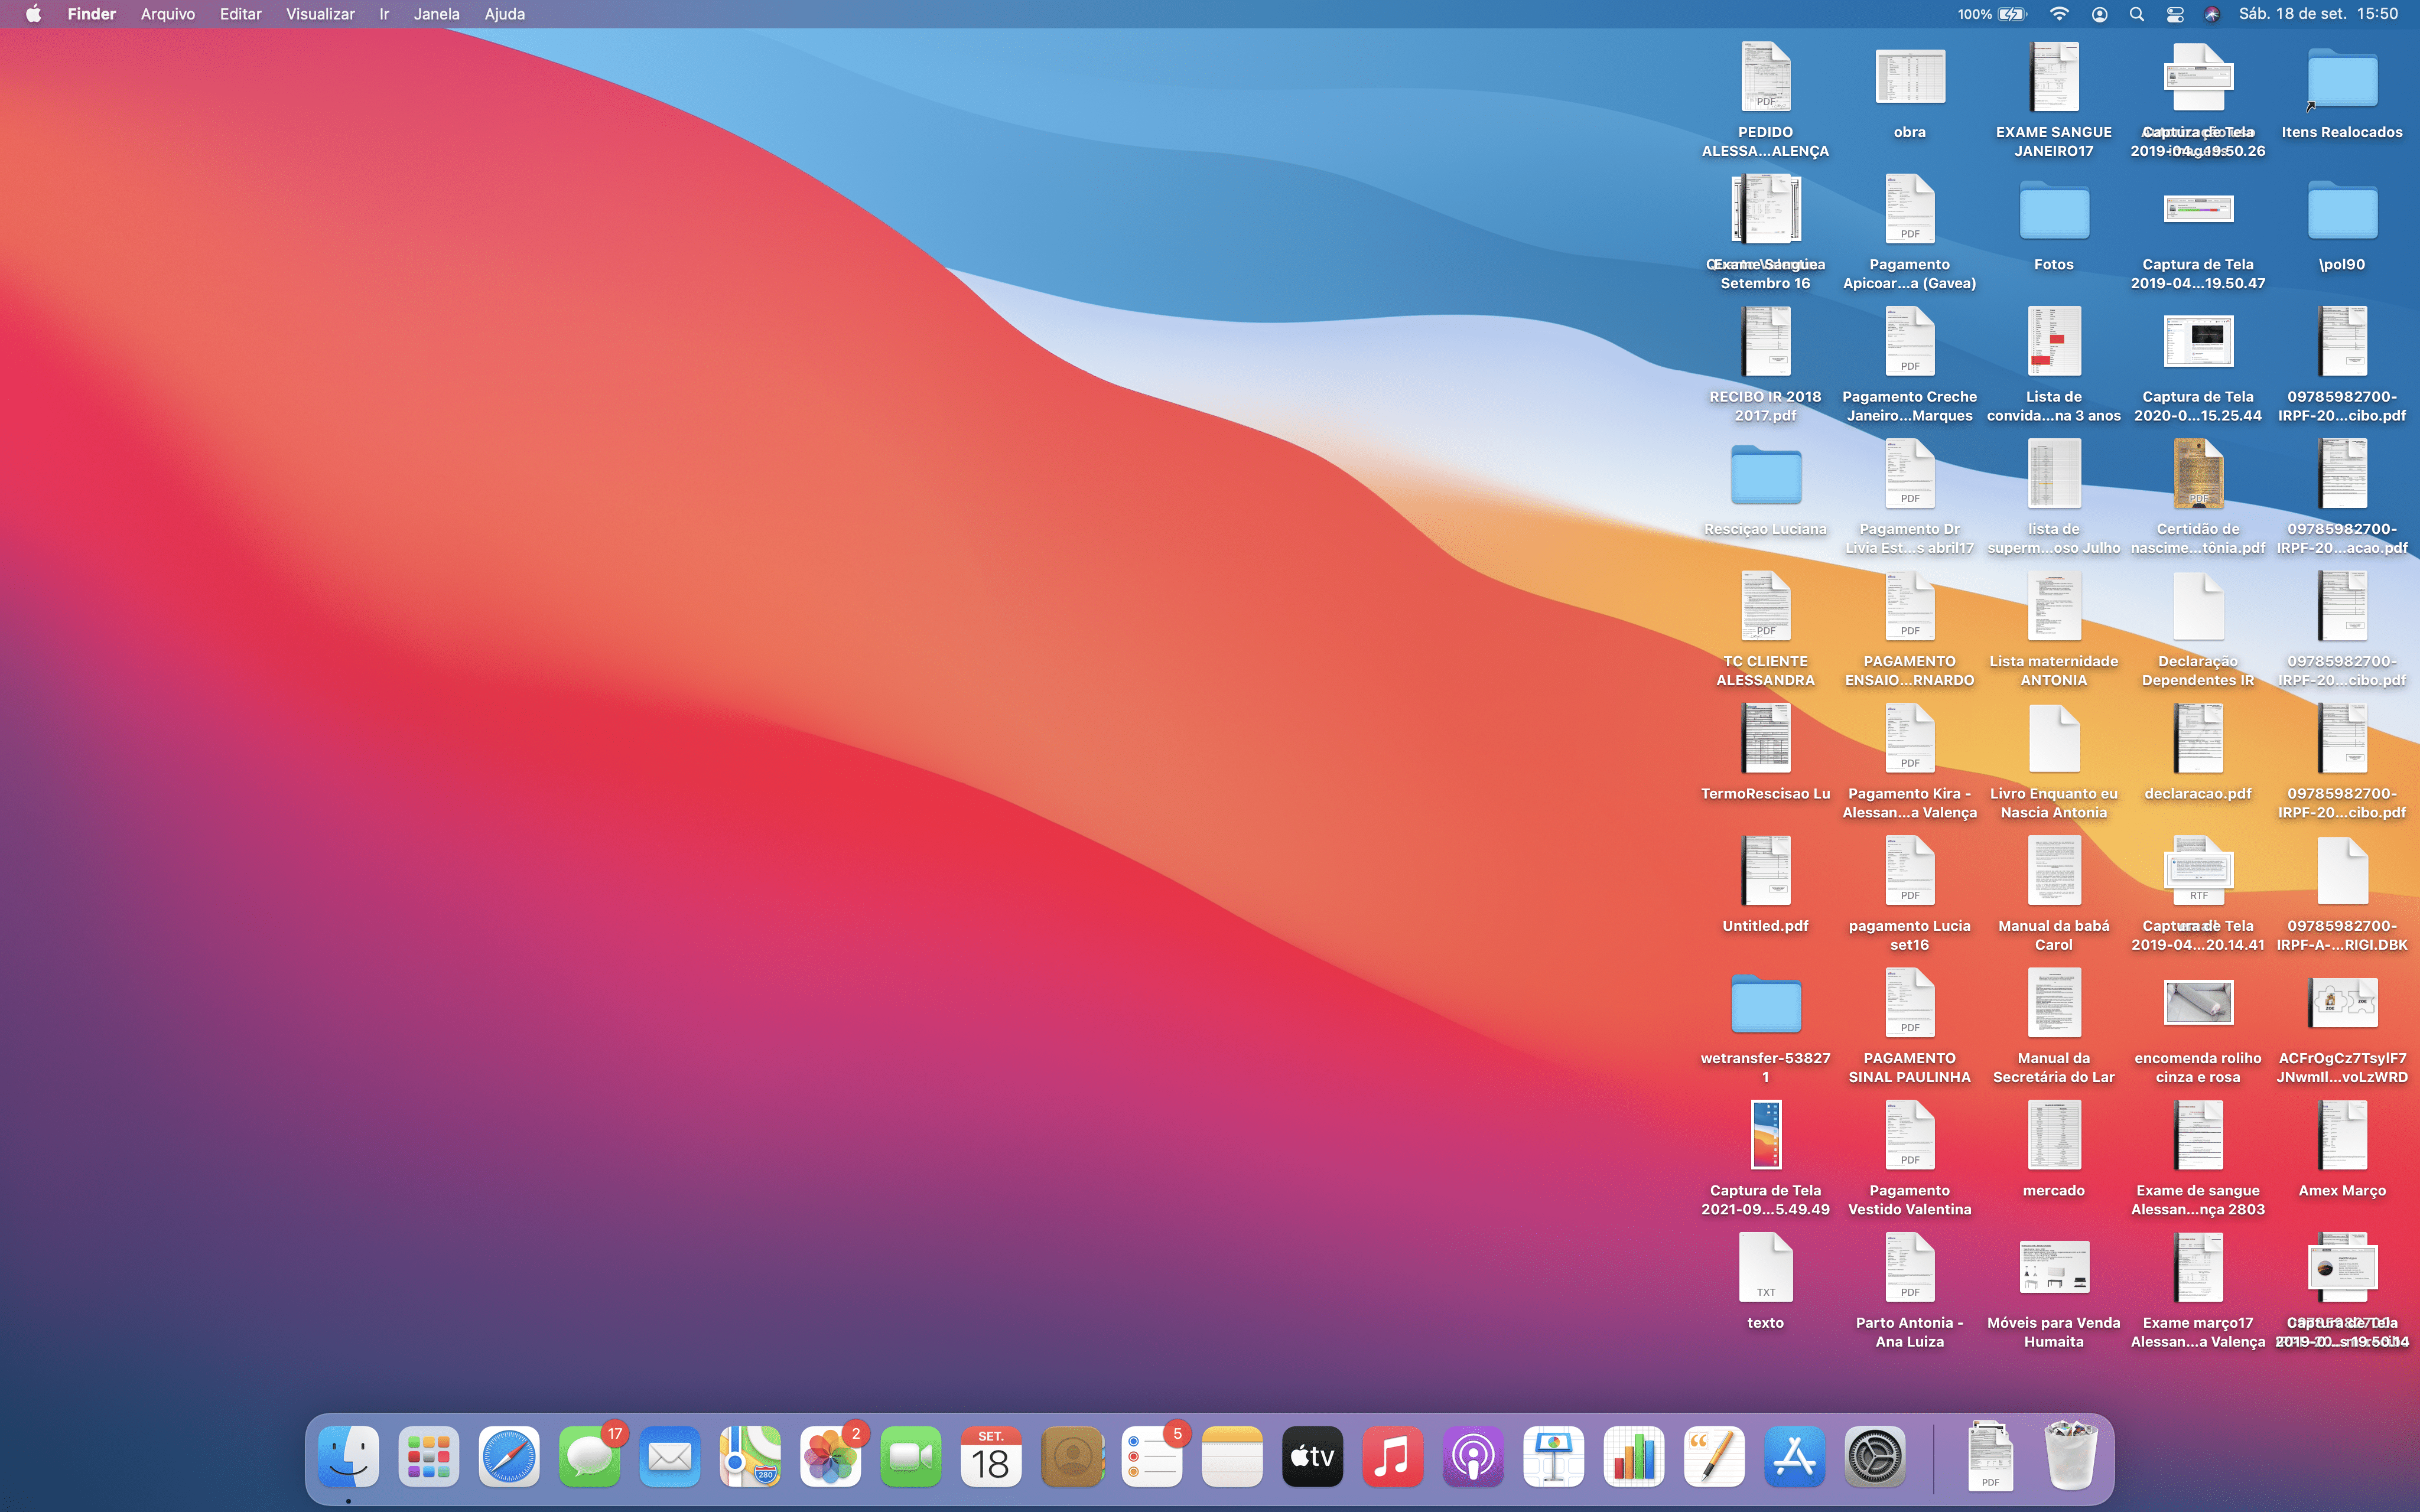Open the Apple TV dock app

click(x=1312, y=1457)
